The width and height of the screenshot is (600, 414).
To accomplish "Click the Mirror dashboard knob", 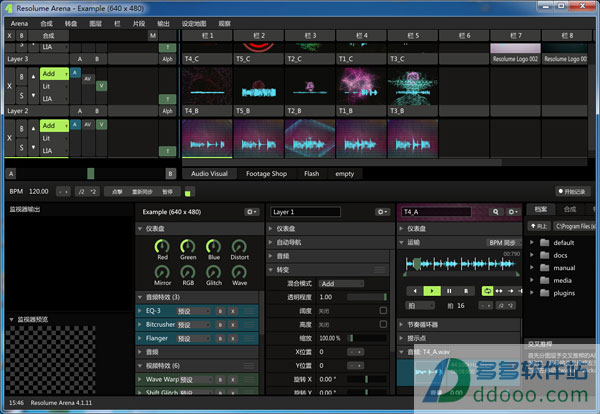I will coord(162,272).
